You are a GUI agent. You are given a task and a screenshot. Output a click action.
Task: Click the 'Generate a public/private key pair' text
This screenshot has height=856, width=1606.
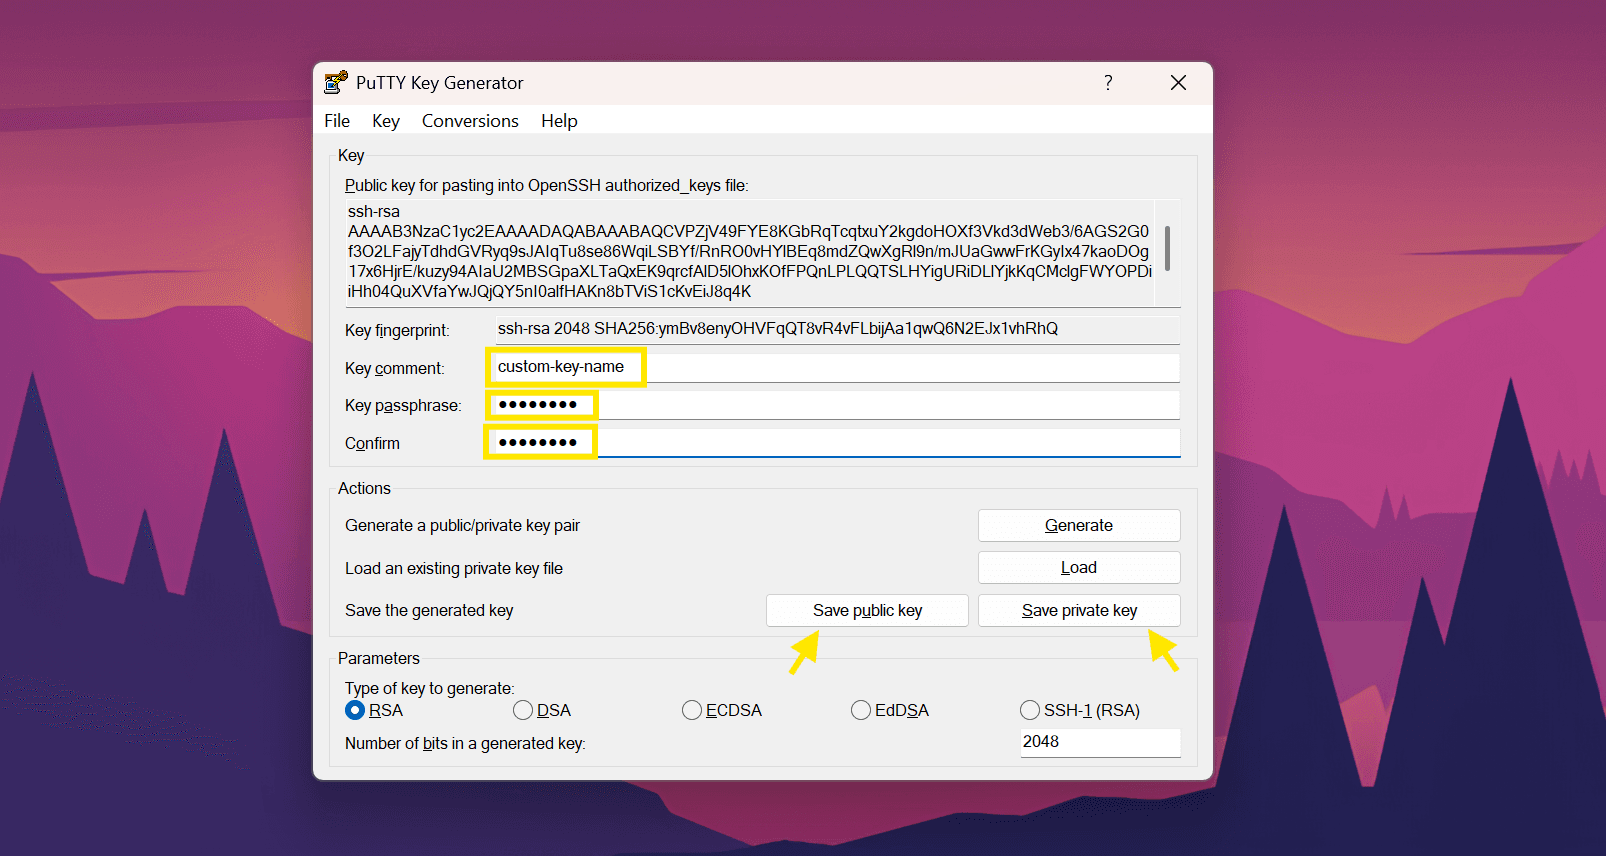click(462, 526)
